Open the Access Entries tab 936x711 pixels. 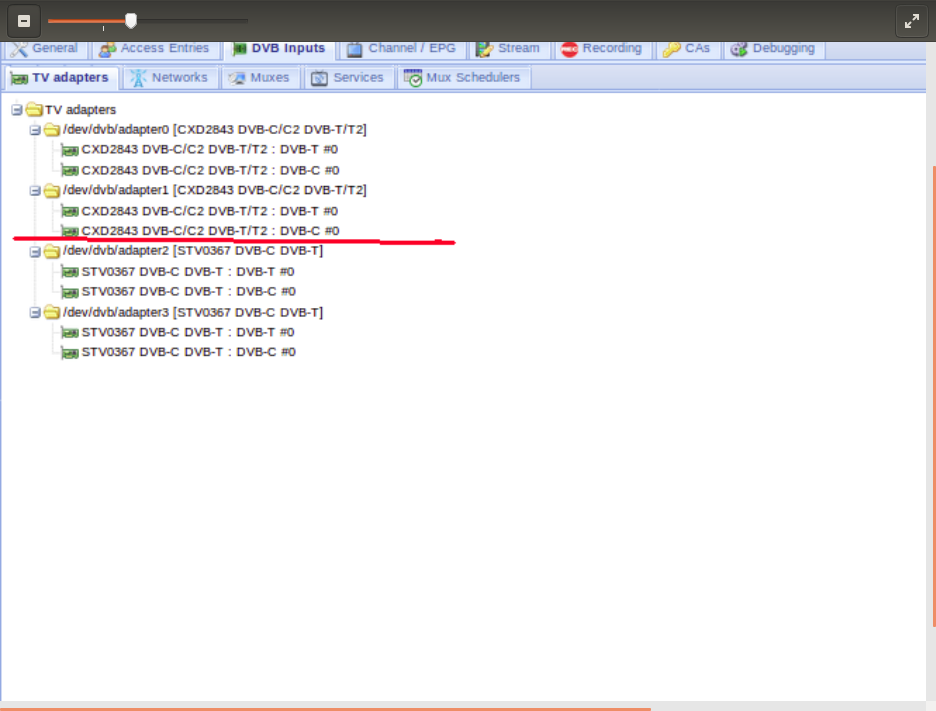click(x=155, y=48)
